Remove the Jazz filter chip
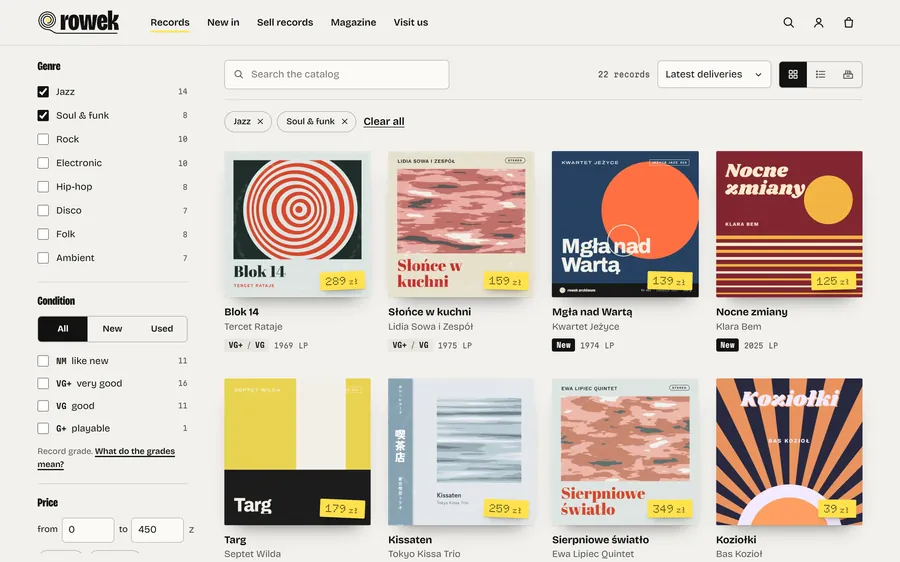Image resolution: width=900 pixels, height=562 pixels. [x=260, y=122]
